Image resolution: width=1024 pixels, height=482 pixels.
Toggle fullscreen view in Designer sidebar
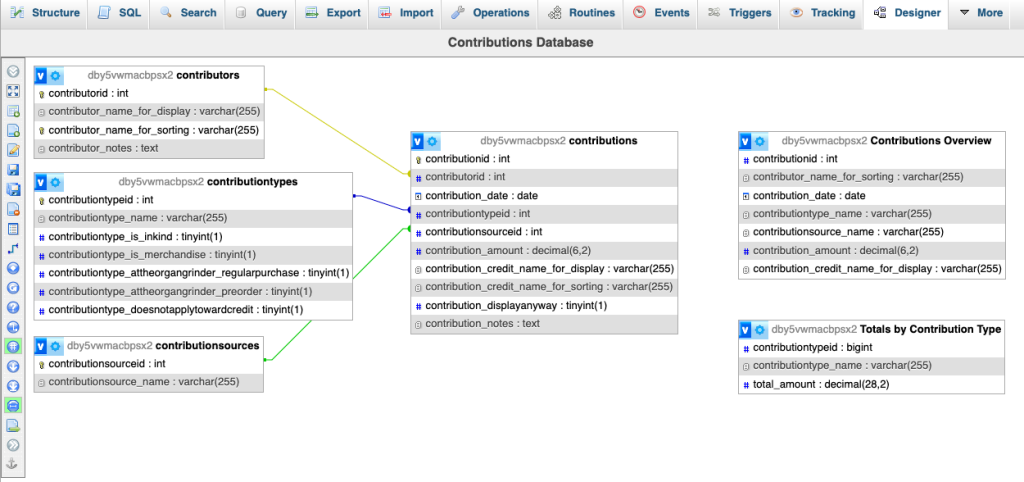(x=12, y=91)
